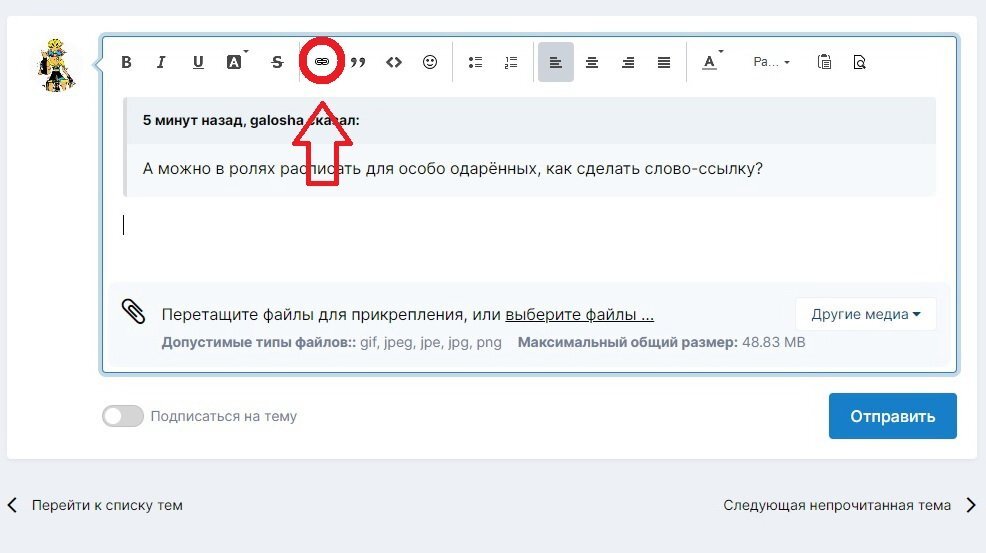Center-align the text
986x553 pixels.
(x=592, y=62)
